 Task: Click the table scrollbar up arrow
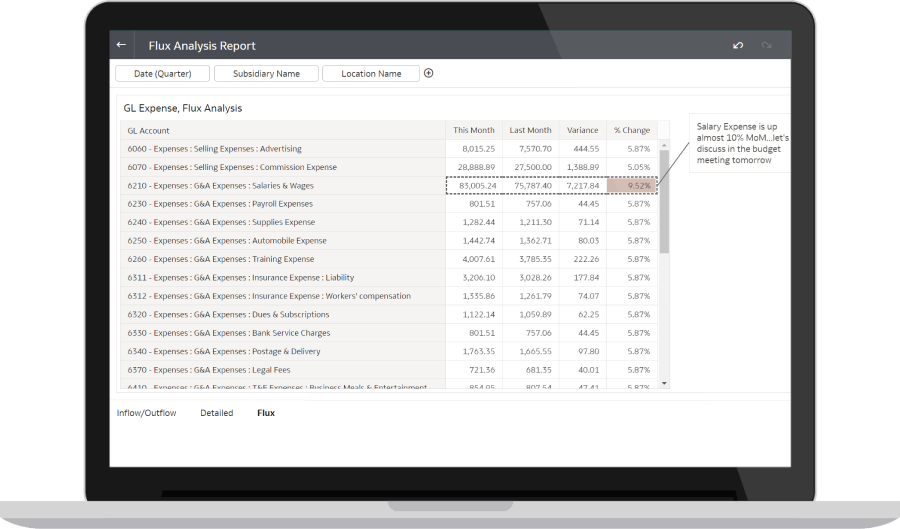pos(664,144)
